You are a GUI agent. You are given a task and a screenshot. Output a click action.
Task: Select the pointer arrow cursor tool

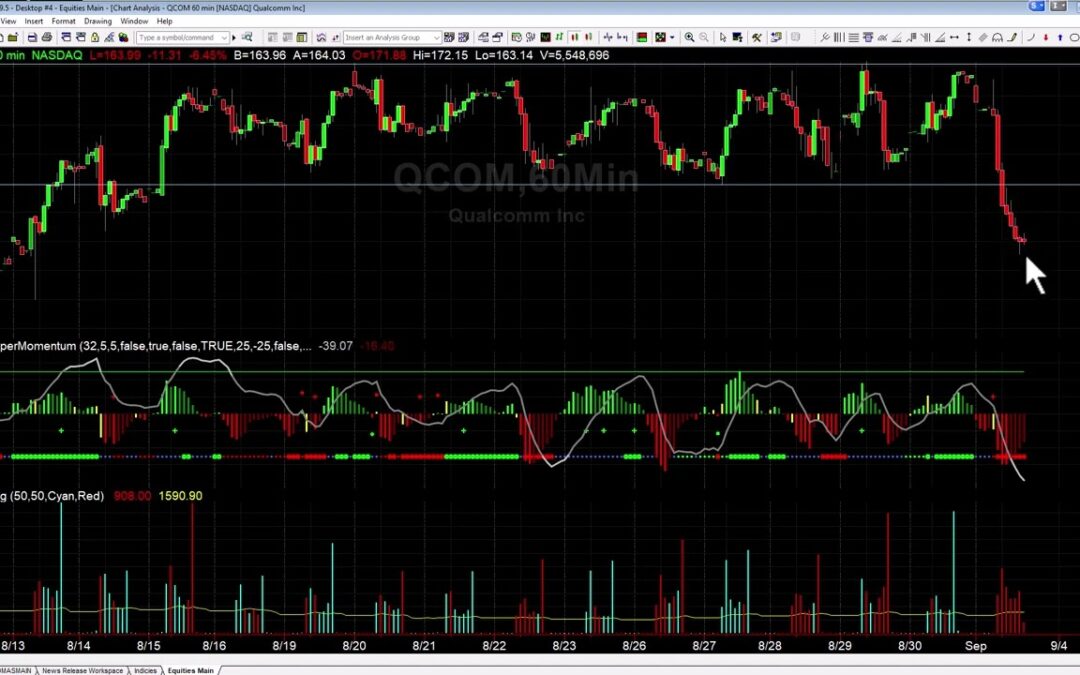click(723, 37)
